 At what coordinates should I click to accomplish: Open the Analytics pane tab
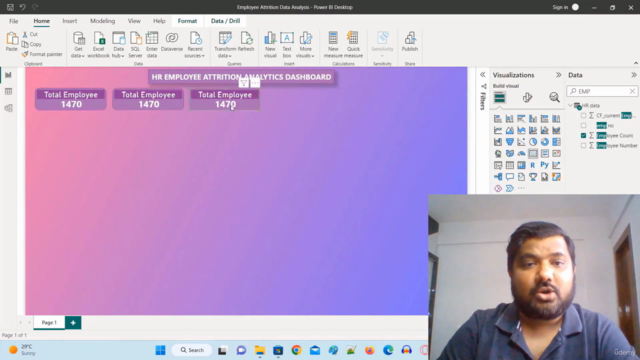(x=554, y=98)
